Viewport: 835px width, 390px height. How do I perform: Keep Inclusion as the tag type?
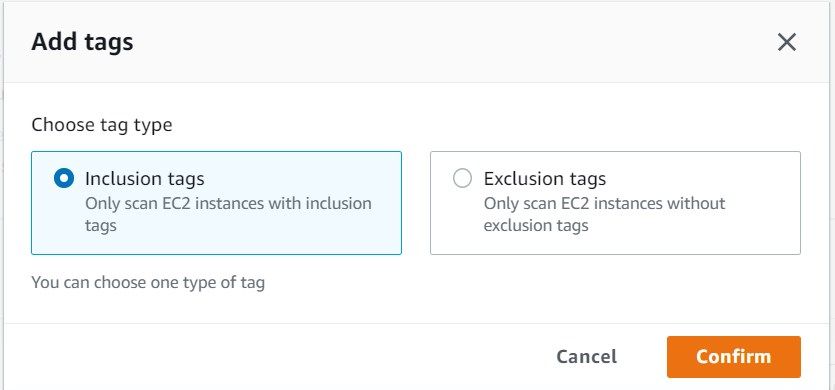coord(64,178)
